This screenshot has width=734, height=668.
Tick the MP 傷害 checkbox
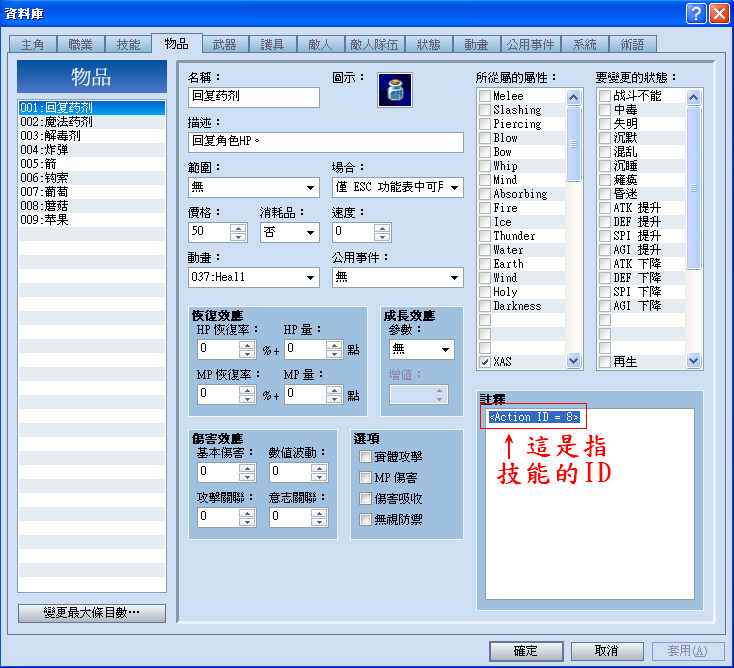click(x=365, y=477)
